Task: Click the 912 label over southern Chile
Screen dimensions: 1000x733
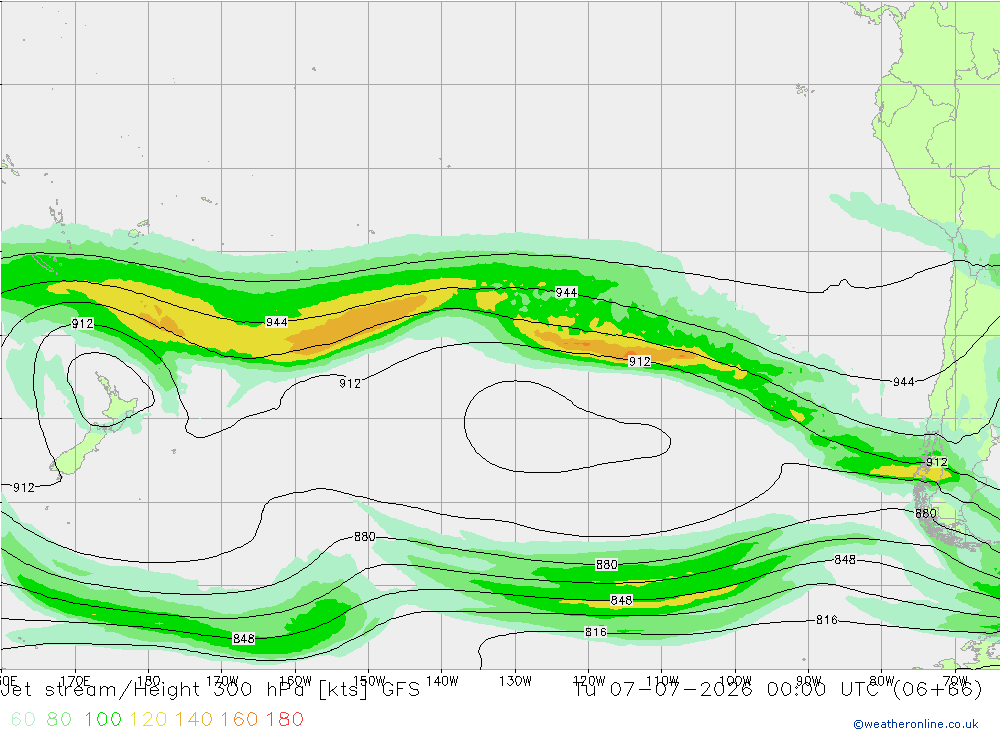Action: click(x=936, y=462)
